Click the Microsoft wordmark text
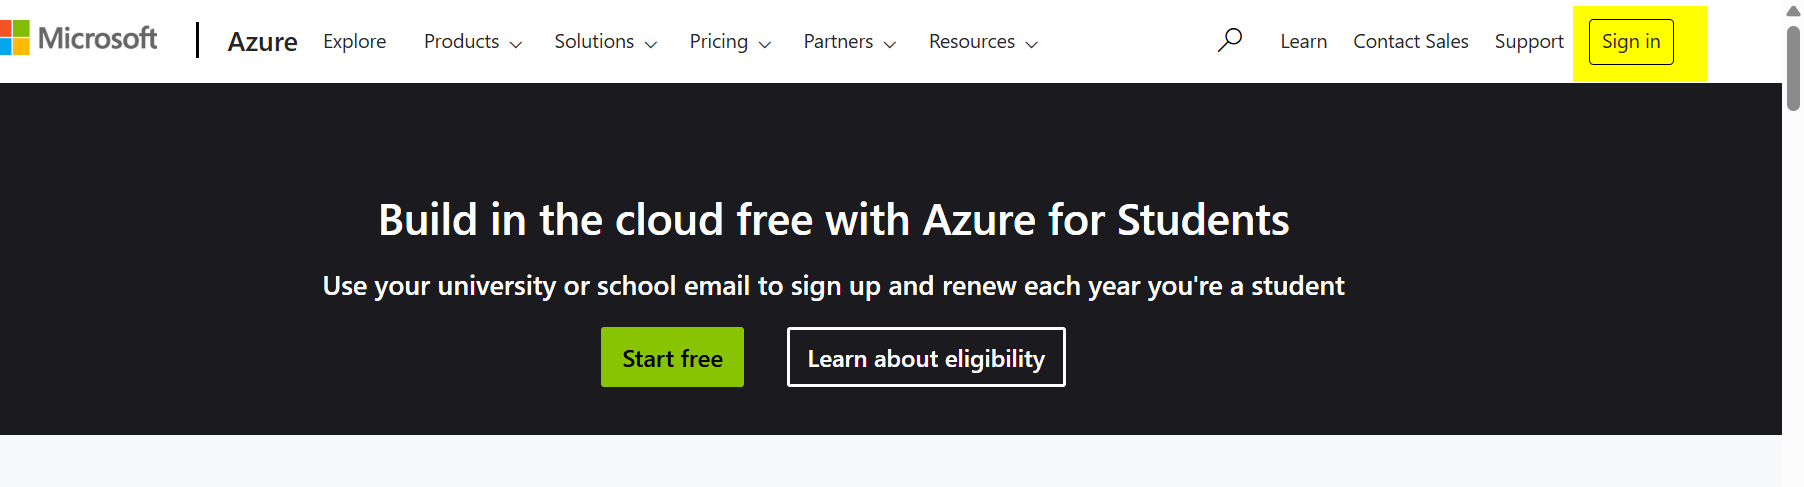1804x487 pixels. pos(98,38)
